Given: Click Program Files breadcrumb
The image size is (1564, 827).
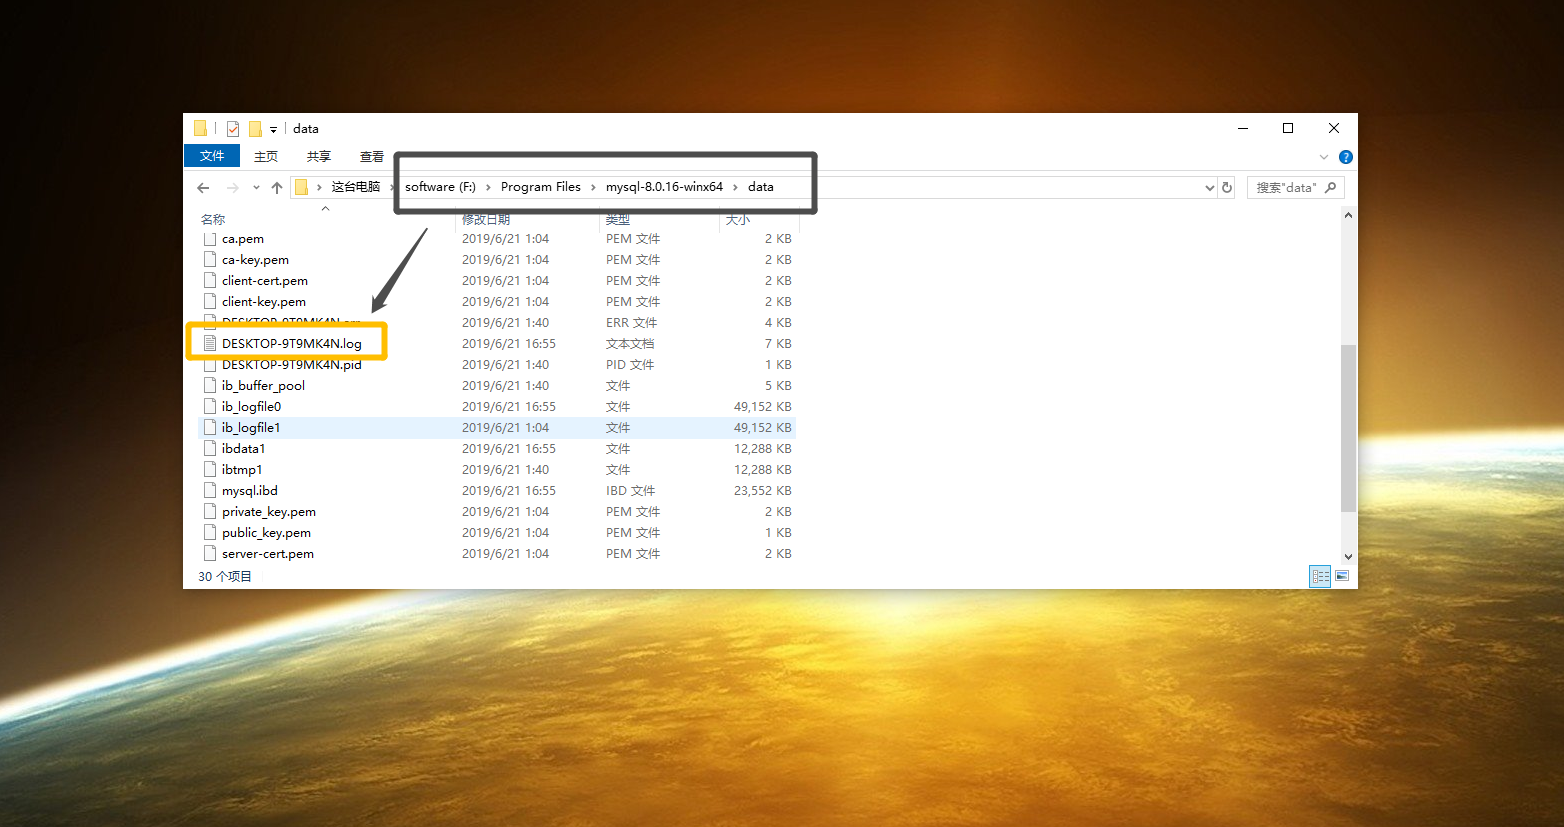Looking at the screenshot, I should (541, 187).
